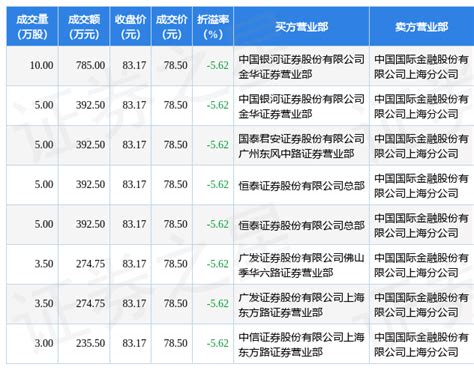
Task: Click buyer 广发证券 佛山季华六路证券营业部
Action: coord(301,265)
